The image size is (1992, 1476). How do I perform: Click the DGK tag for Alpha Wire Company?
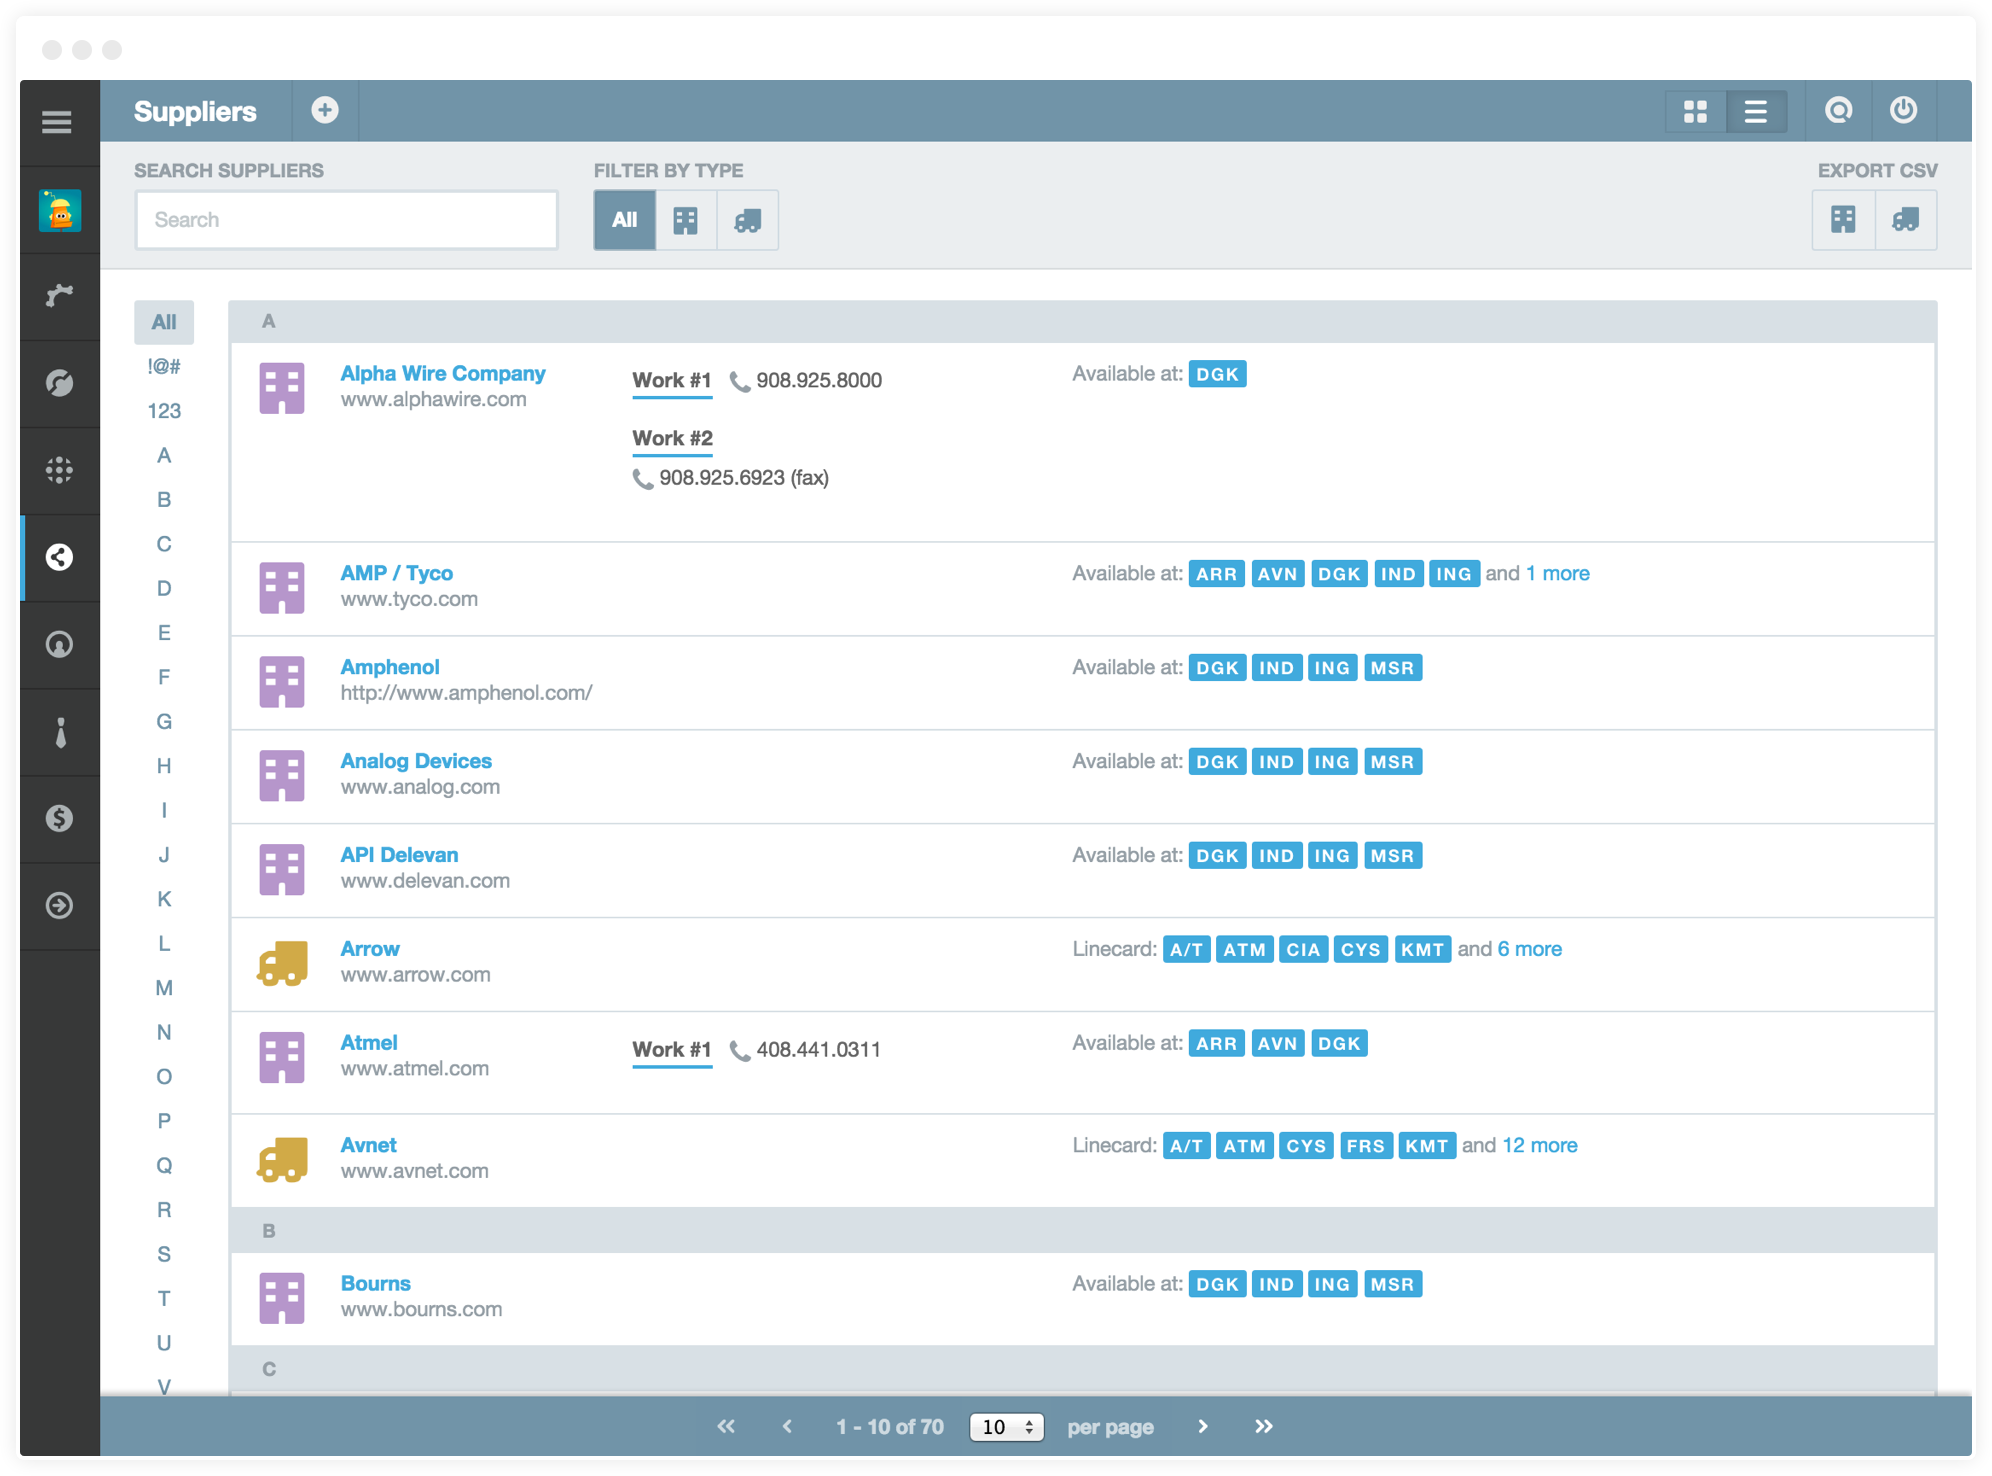click(x=1217, y=374)
